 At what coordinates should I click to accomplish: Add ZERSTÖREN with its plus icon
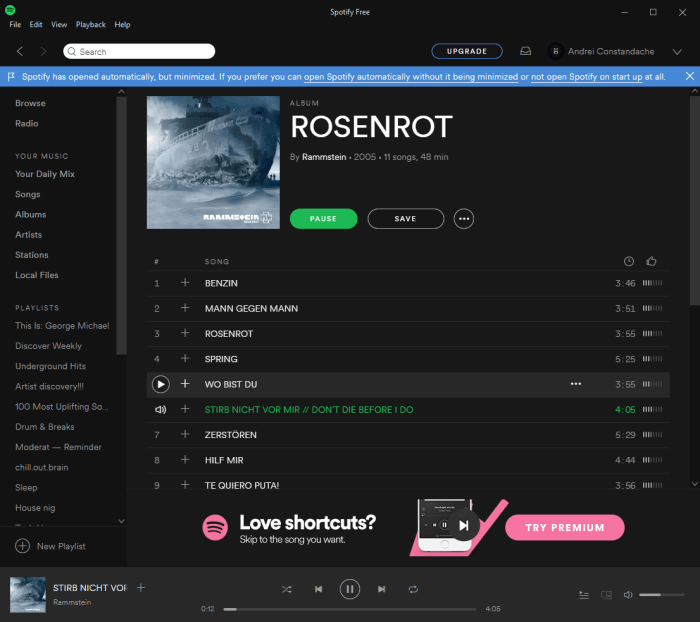(x=185, y=434)
